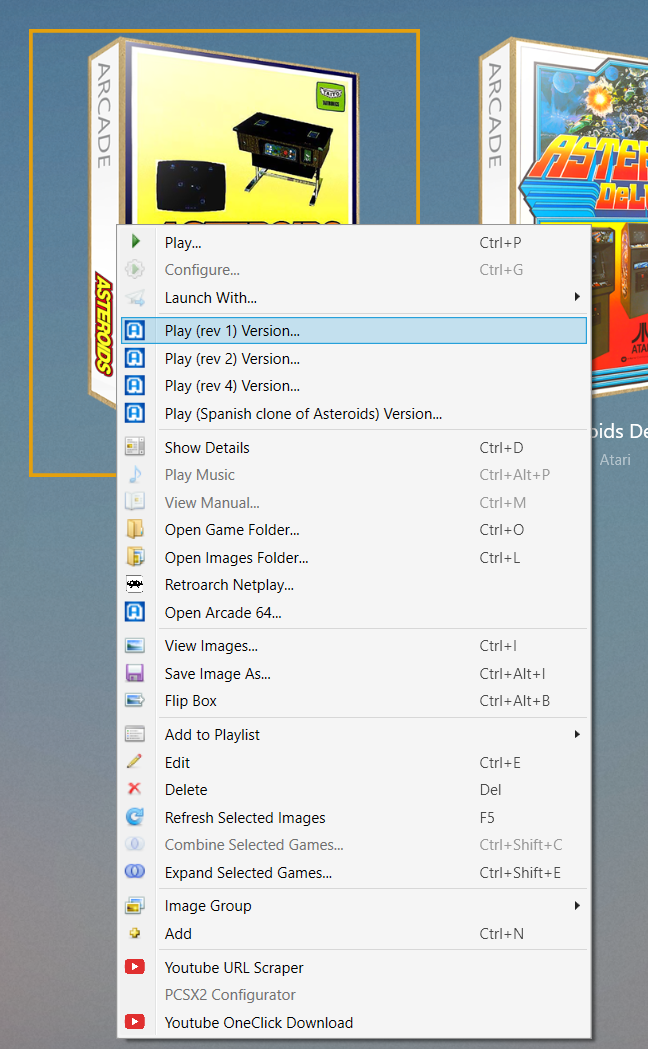Click the green Play arrow icon
The image size is (648, 1049).
[x=135, y=242]
